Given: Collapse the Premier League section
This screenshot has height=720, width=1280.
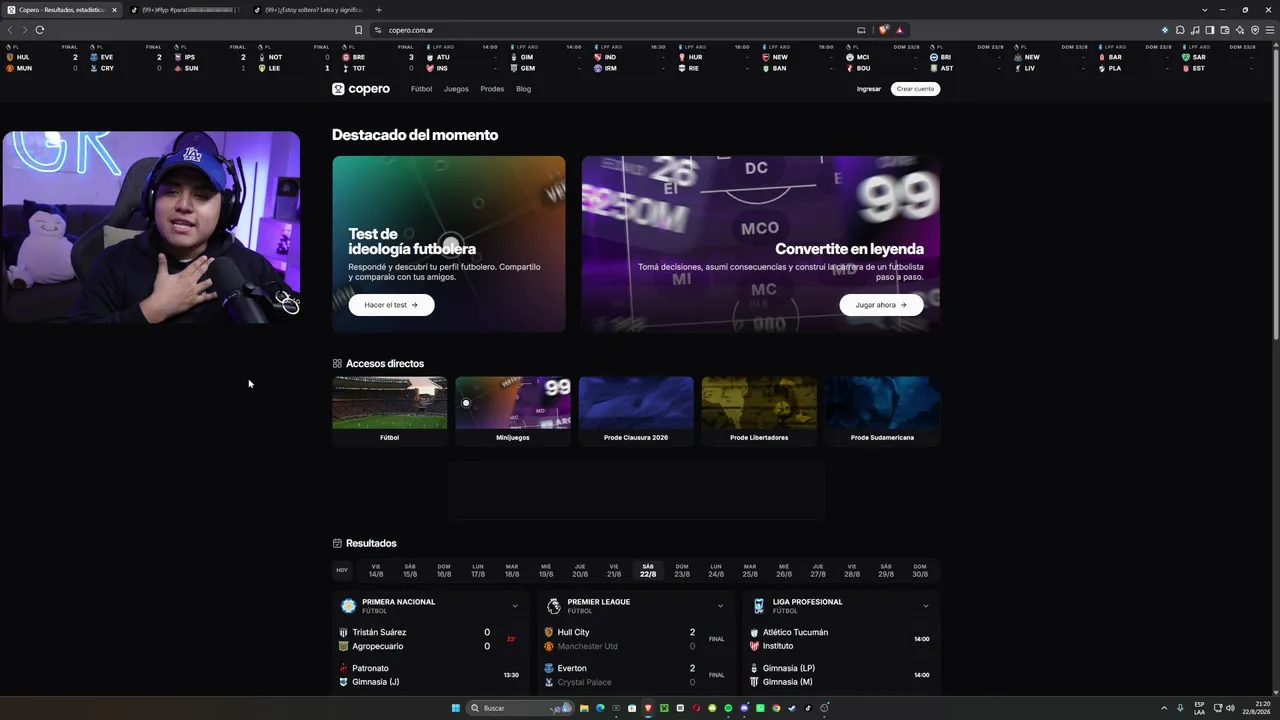Looking at the screenshot, I should 720,606.
